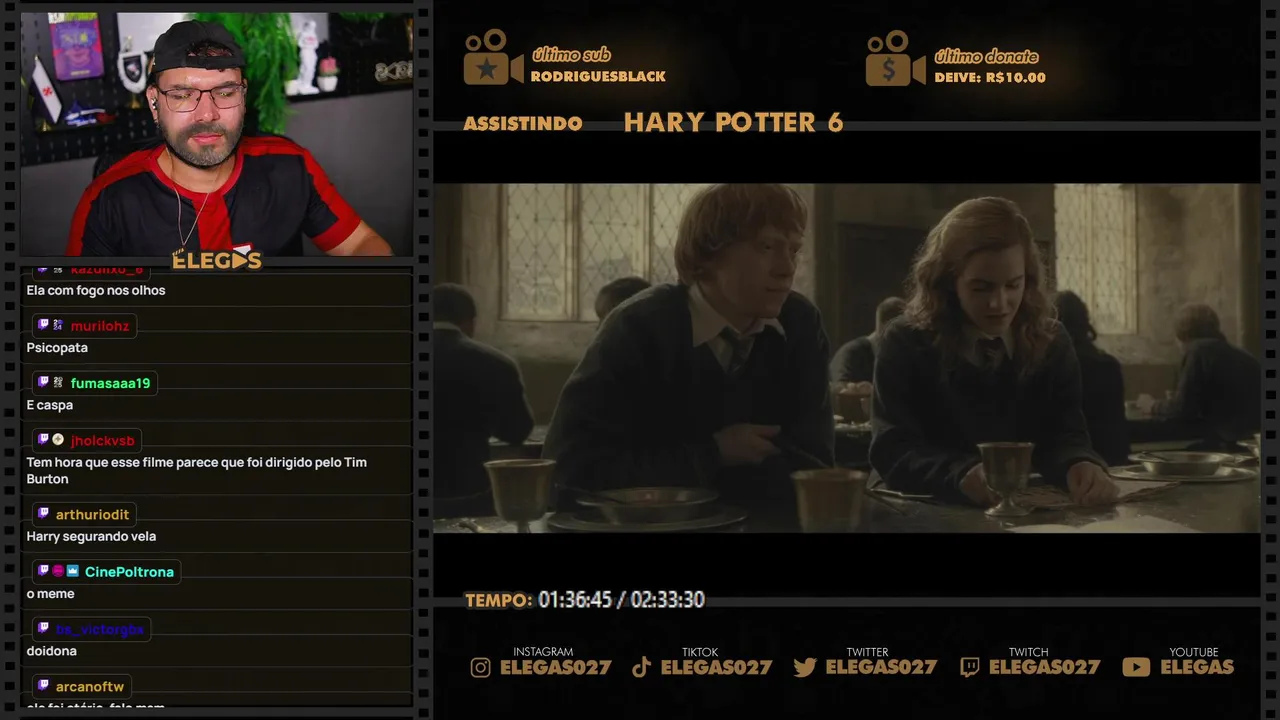
Task: Click the chat message 'doidona'
Action: [x=51, y=651]
